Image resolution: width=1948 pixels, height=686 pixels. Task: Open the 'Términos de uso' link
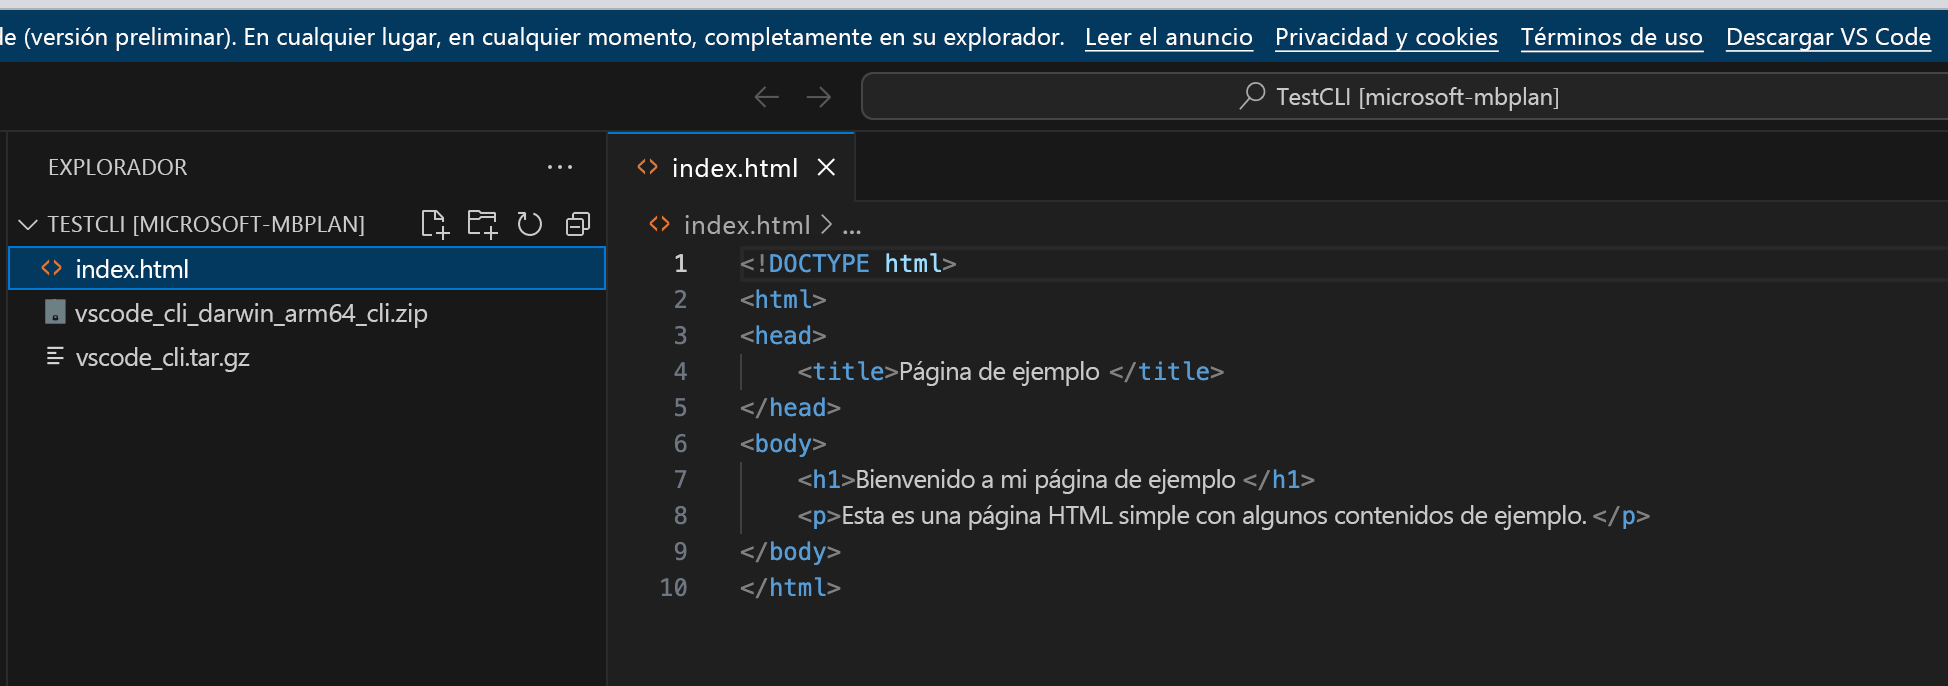point(1612,37)
